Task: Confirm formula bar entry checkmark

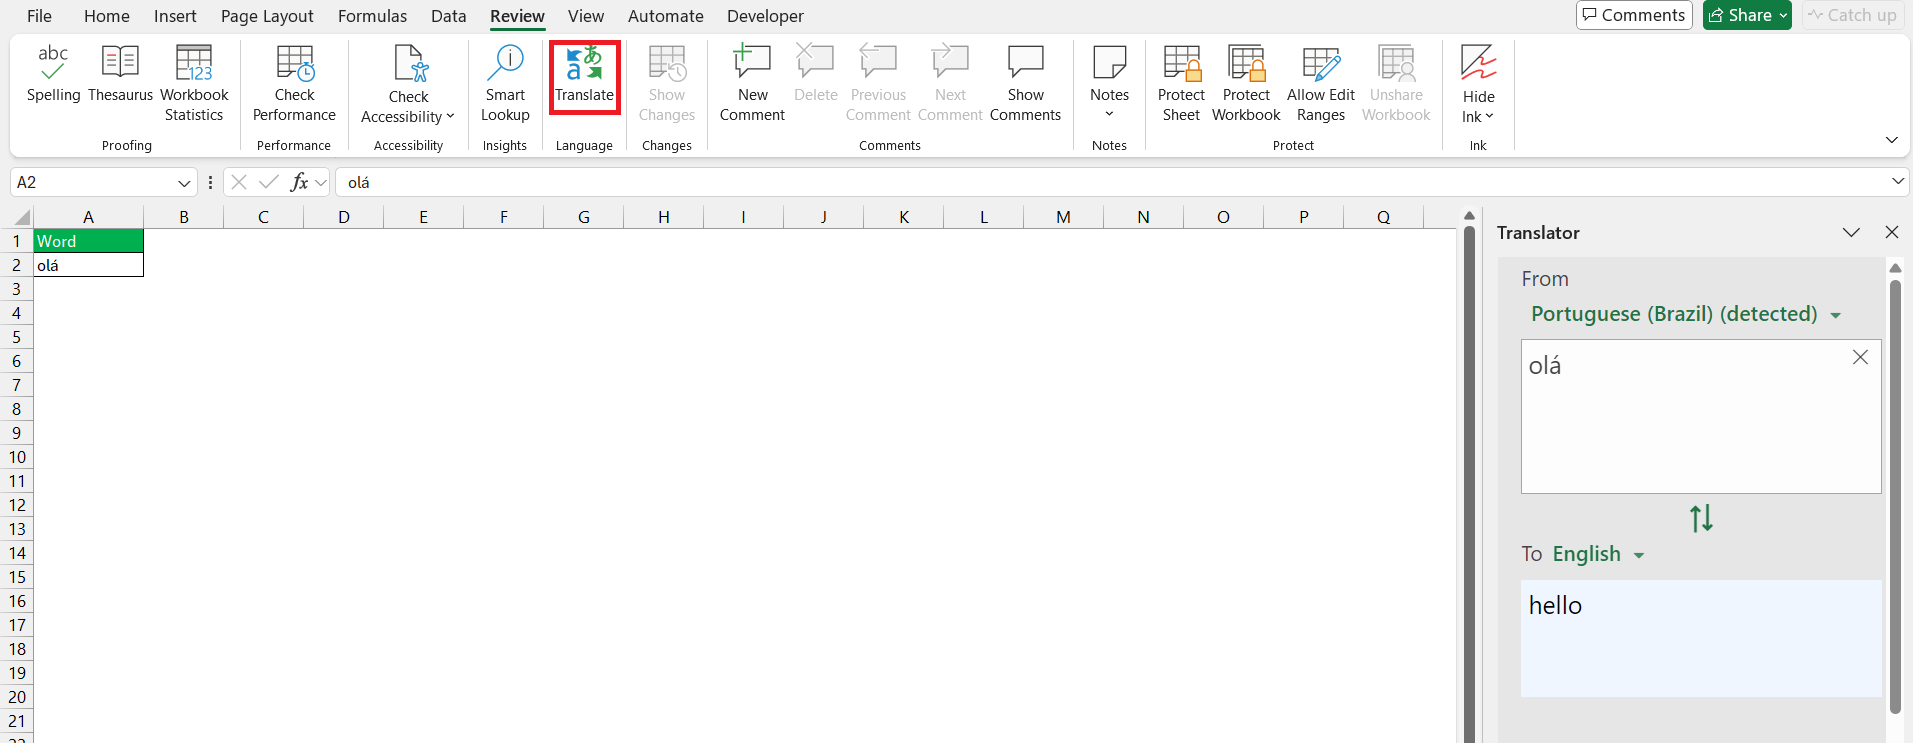Action: pos(268,182)
